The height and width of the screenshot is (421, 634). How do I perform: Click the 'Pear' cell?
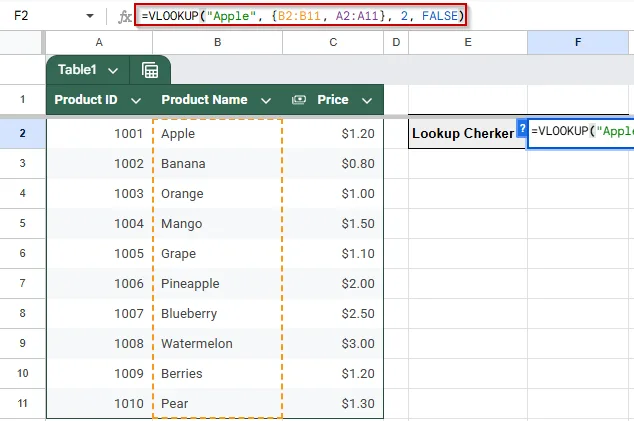coord(218,403)
